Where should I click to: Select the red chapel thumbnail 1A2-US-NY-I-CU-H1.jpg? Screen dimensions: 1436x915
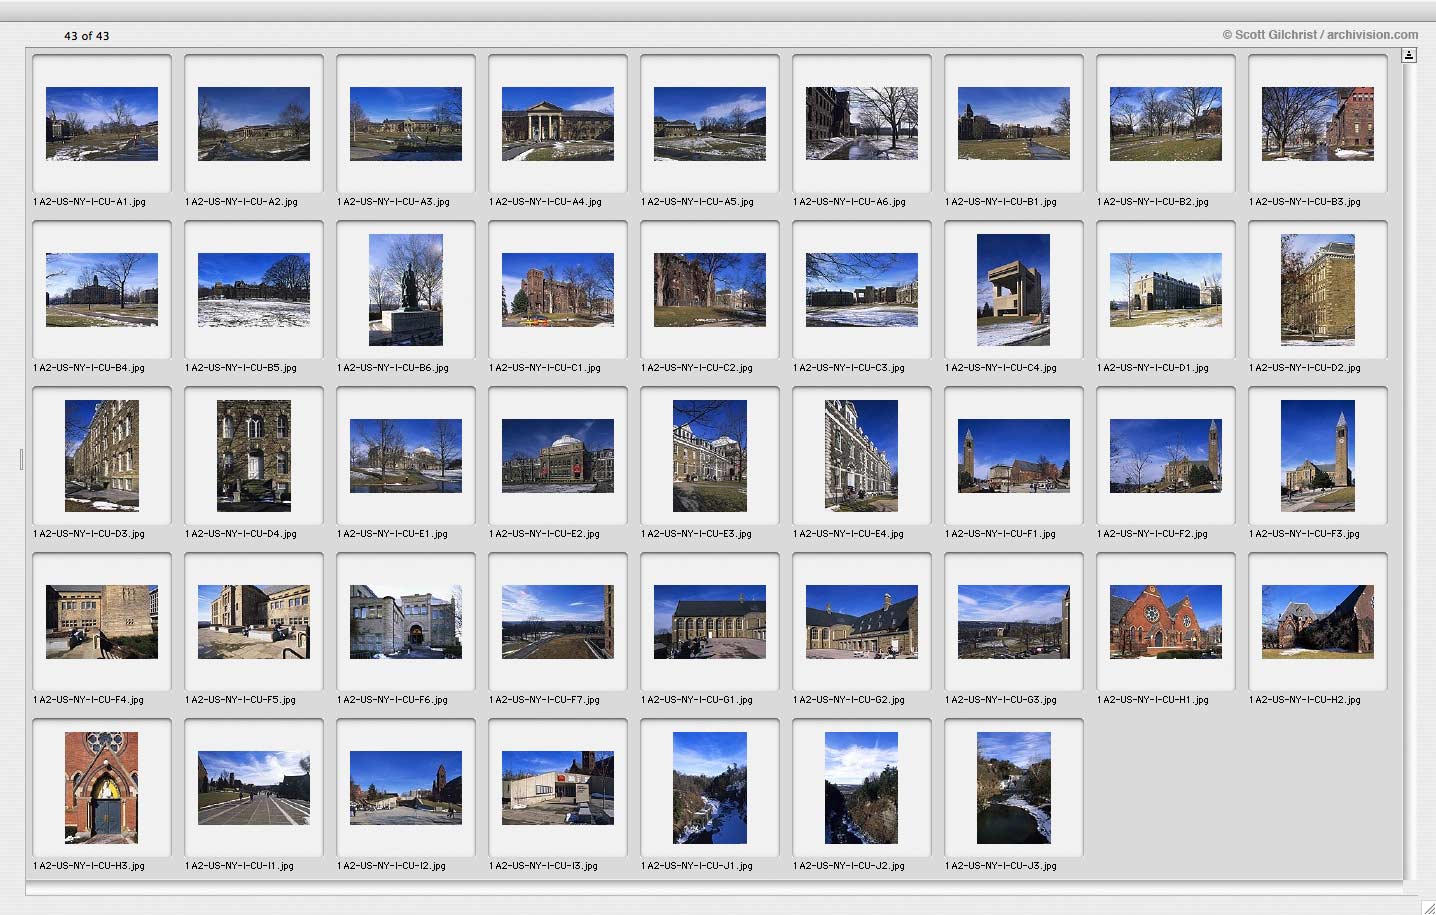click(1166, 622)
